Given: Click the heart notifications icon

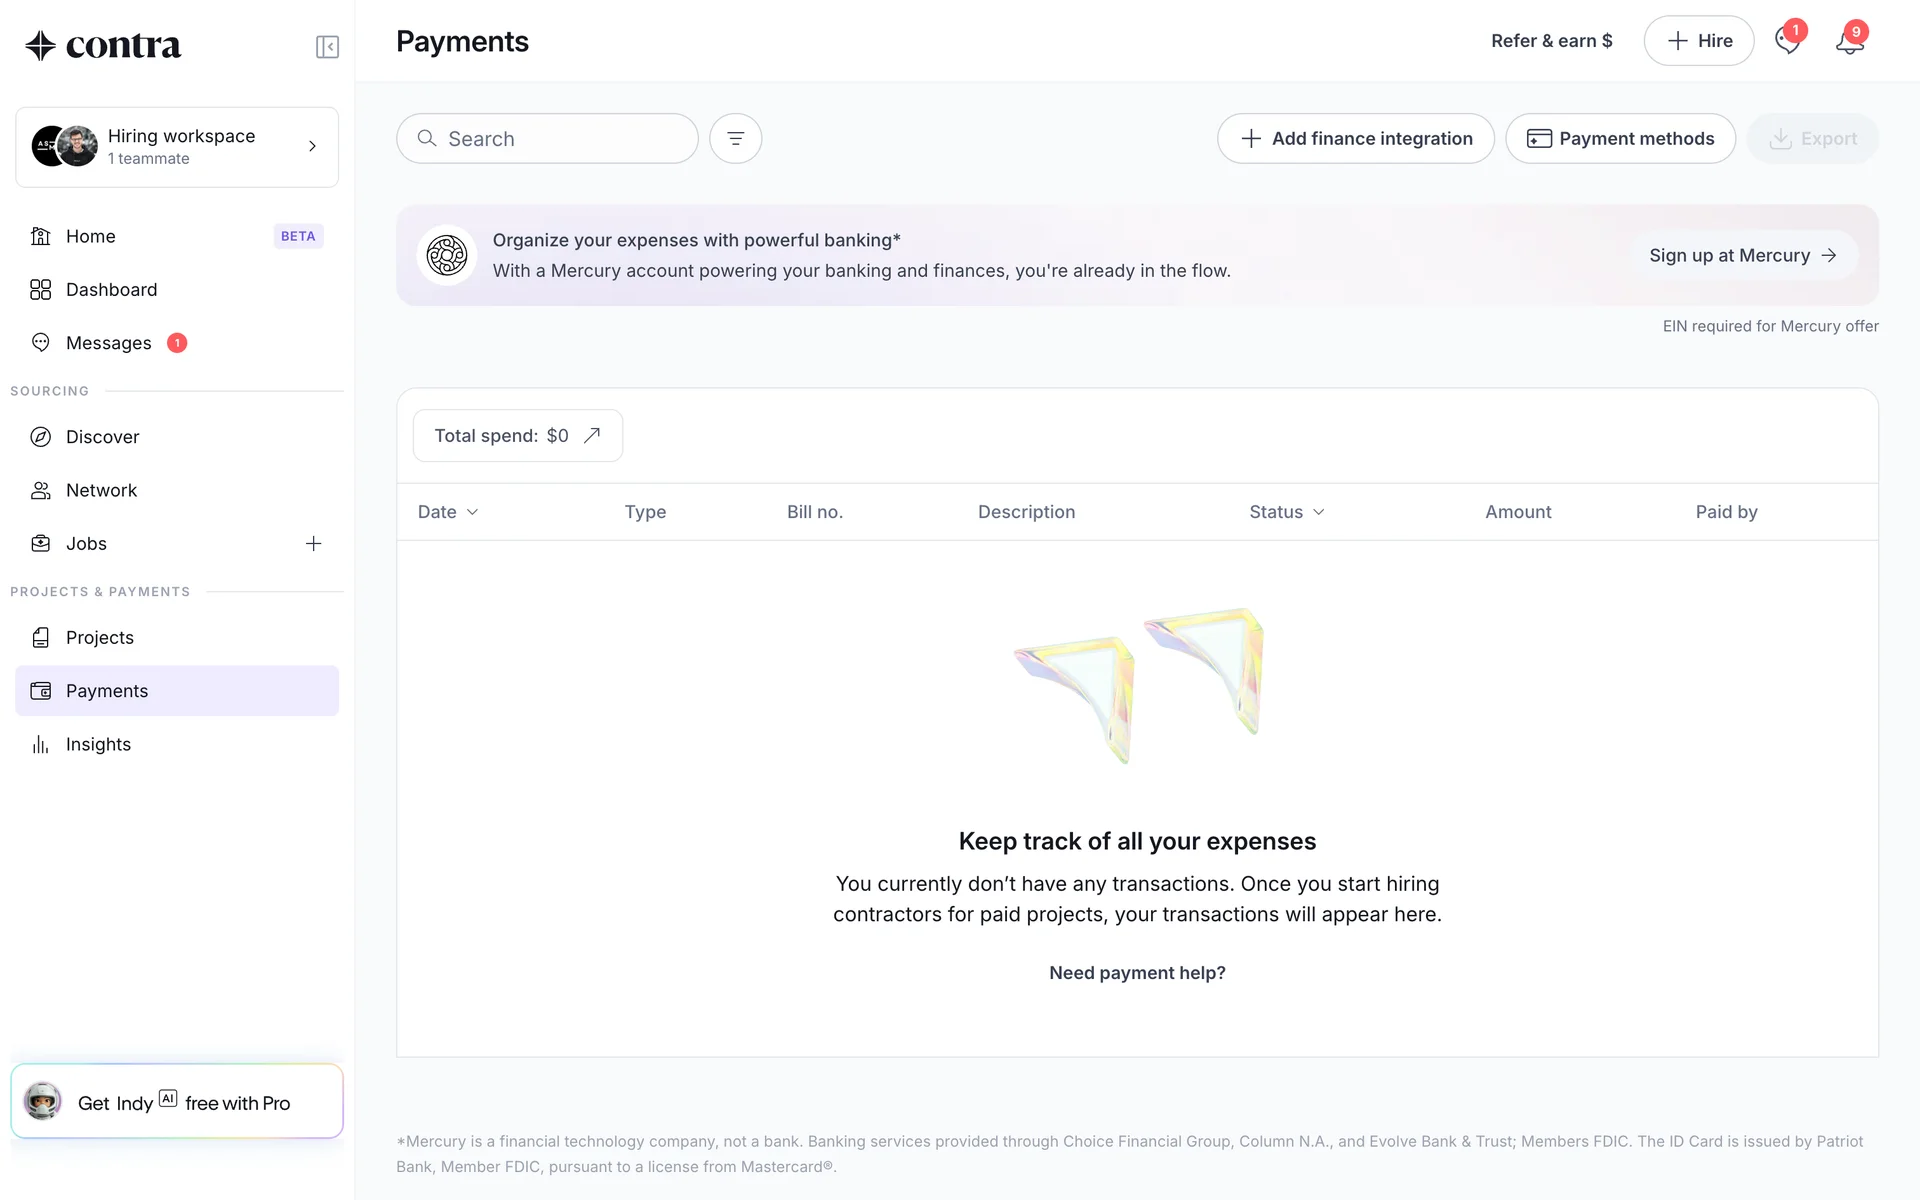Looking at the screenshot, I should tap(1787, 42).
